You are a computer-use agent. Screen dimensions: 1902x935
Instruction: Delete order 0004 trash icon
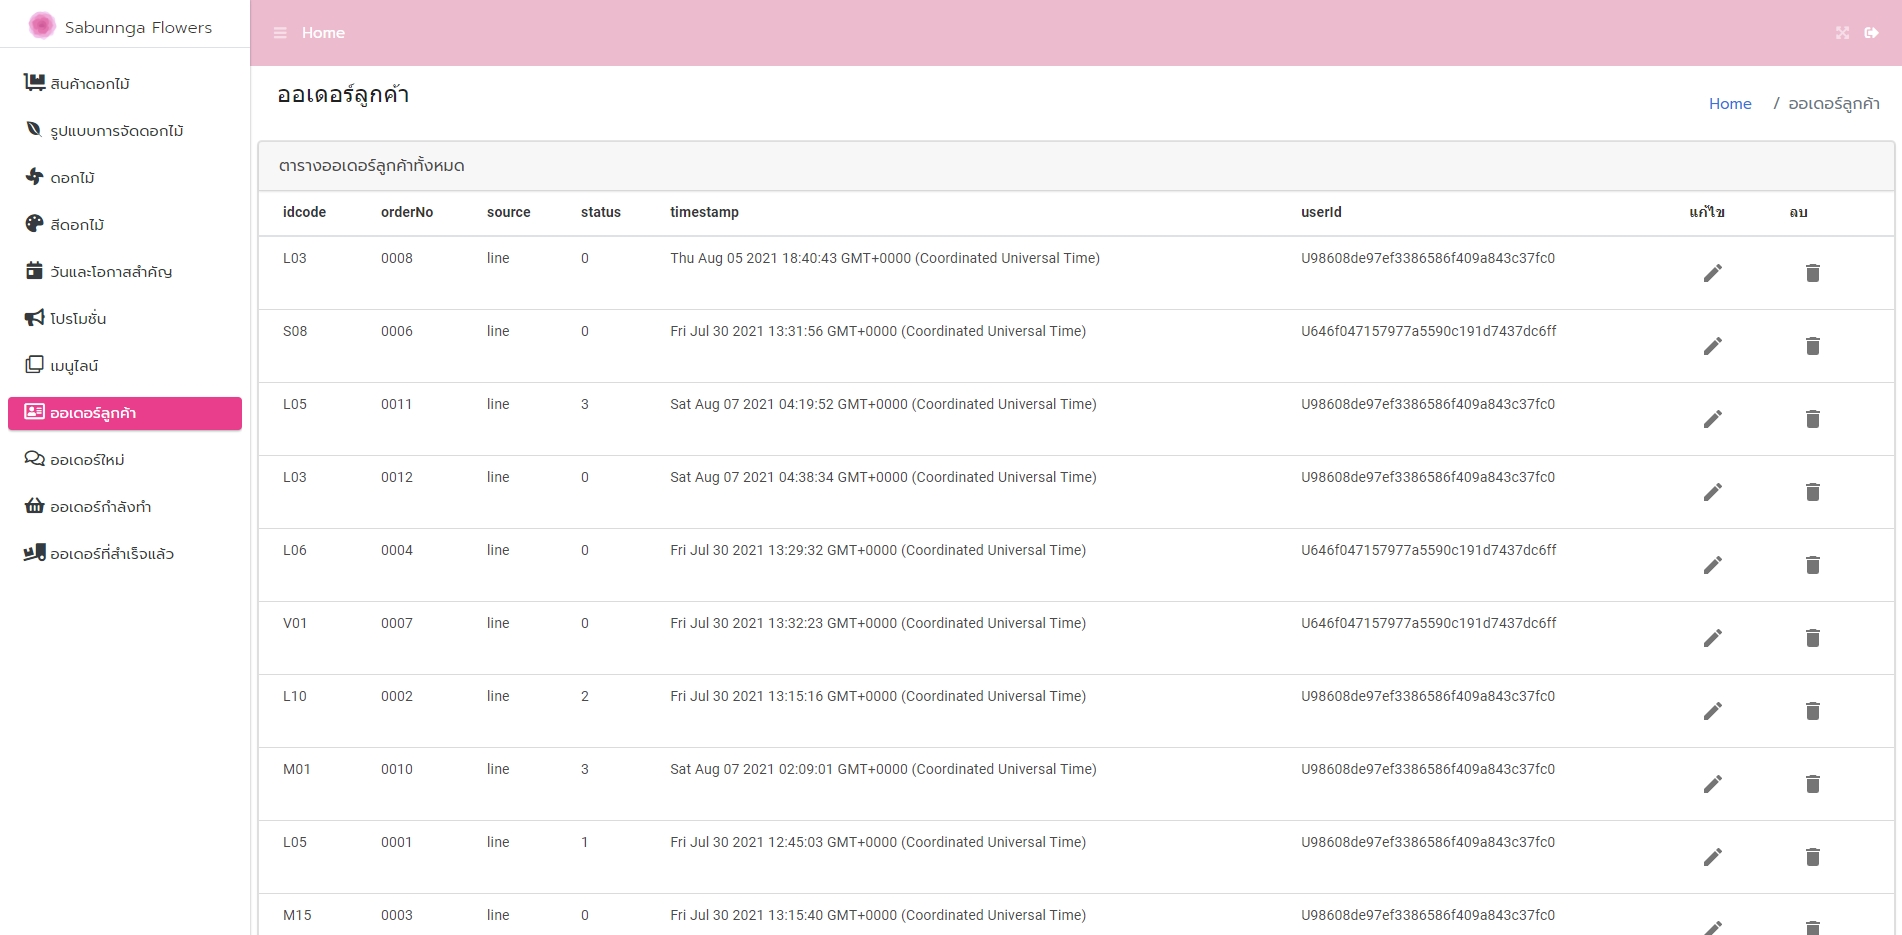[1813, 565]
